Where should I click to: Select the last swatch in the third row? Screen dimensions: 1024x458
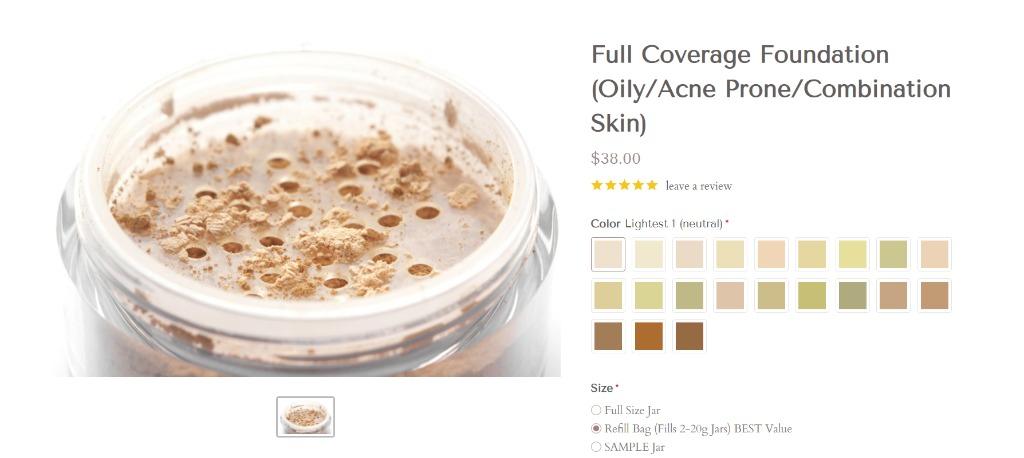coord(689,336)
